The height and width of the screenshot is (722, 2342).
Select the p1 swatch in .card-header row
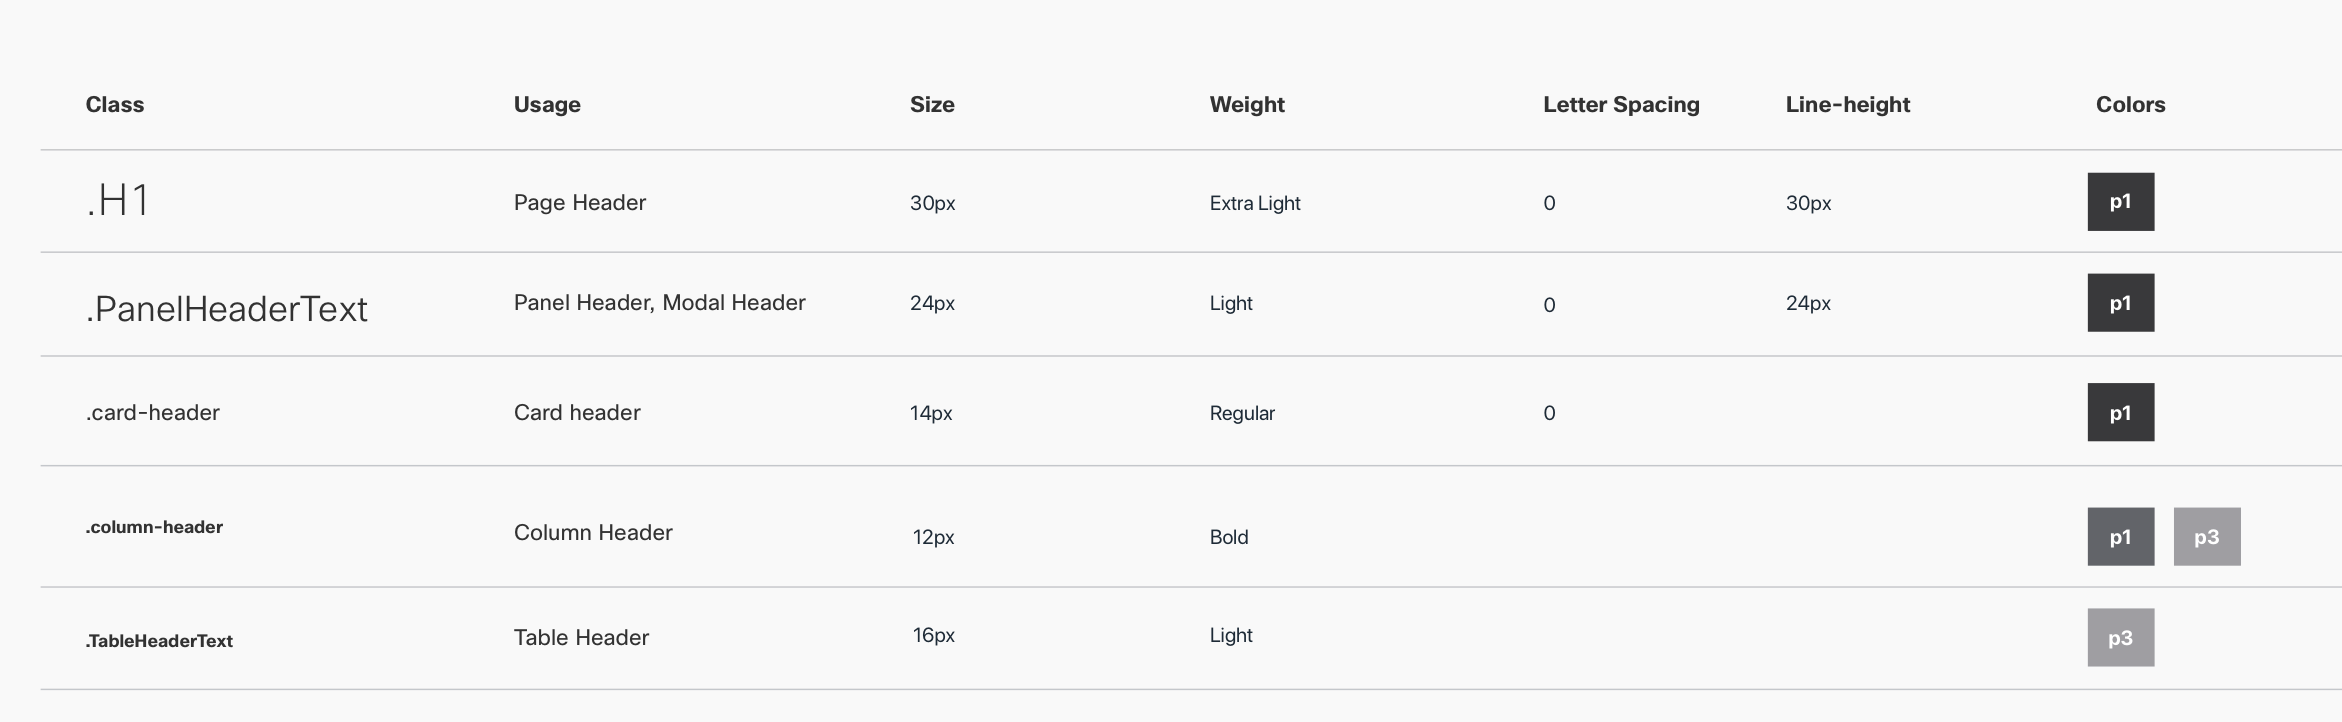point(2120,412)
